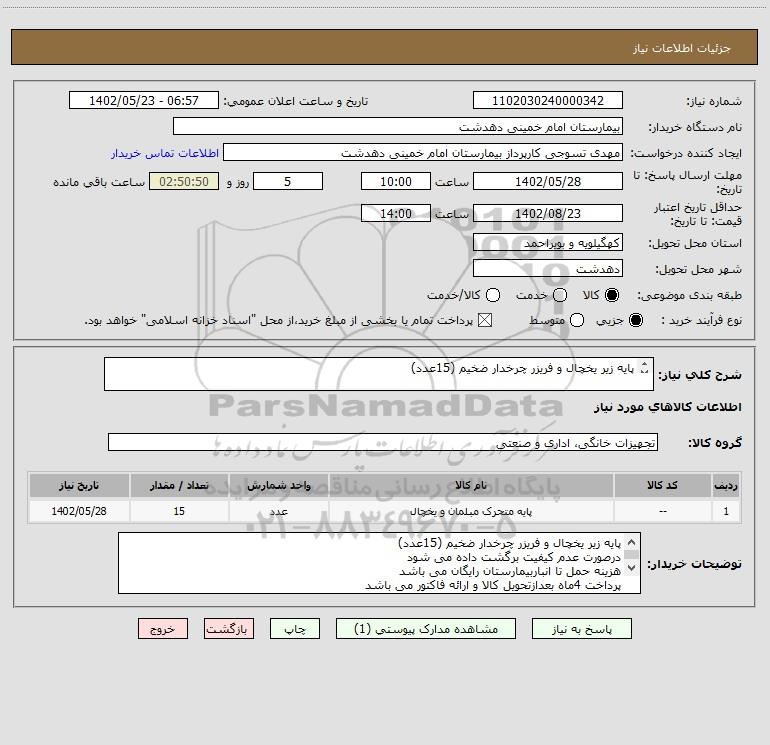Click the گروه کالا field تجهیزات خانگی
Screen dimensions: 770x745
click(383, 442)
